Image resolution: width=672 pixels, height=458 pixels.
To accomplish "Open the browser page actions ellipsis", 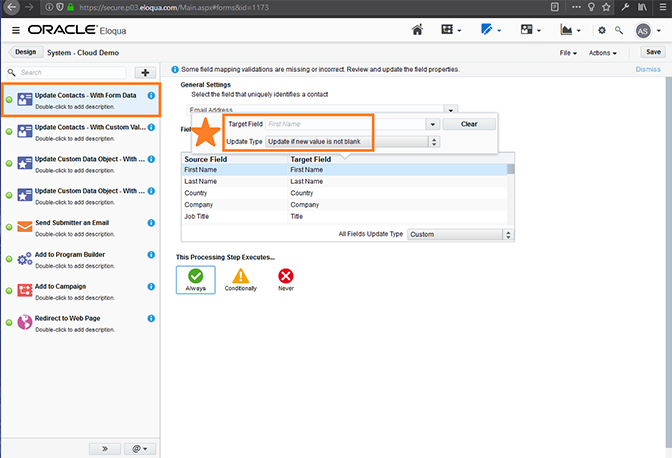I will click(x=576, y=7).
